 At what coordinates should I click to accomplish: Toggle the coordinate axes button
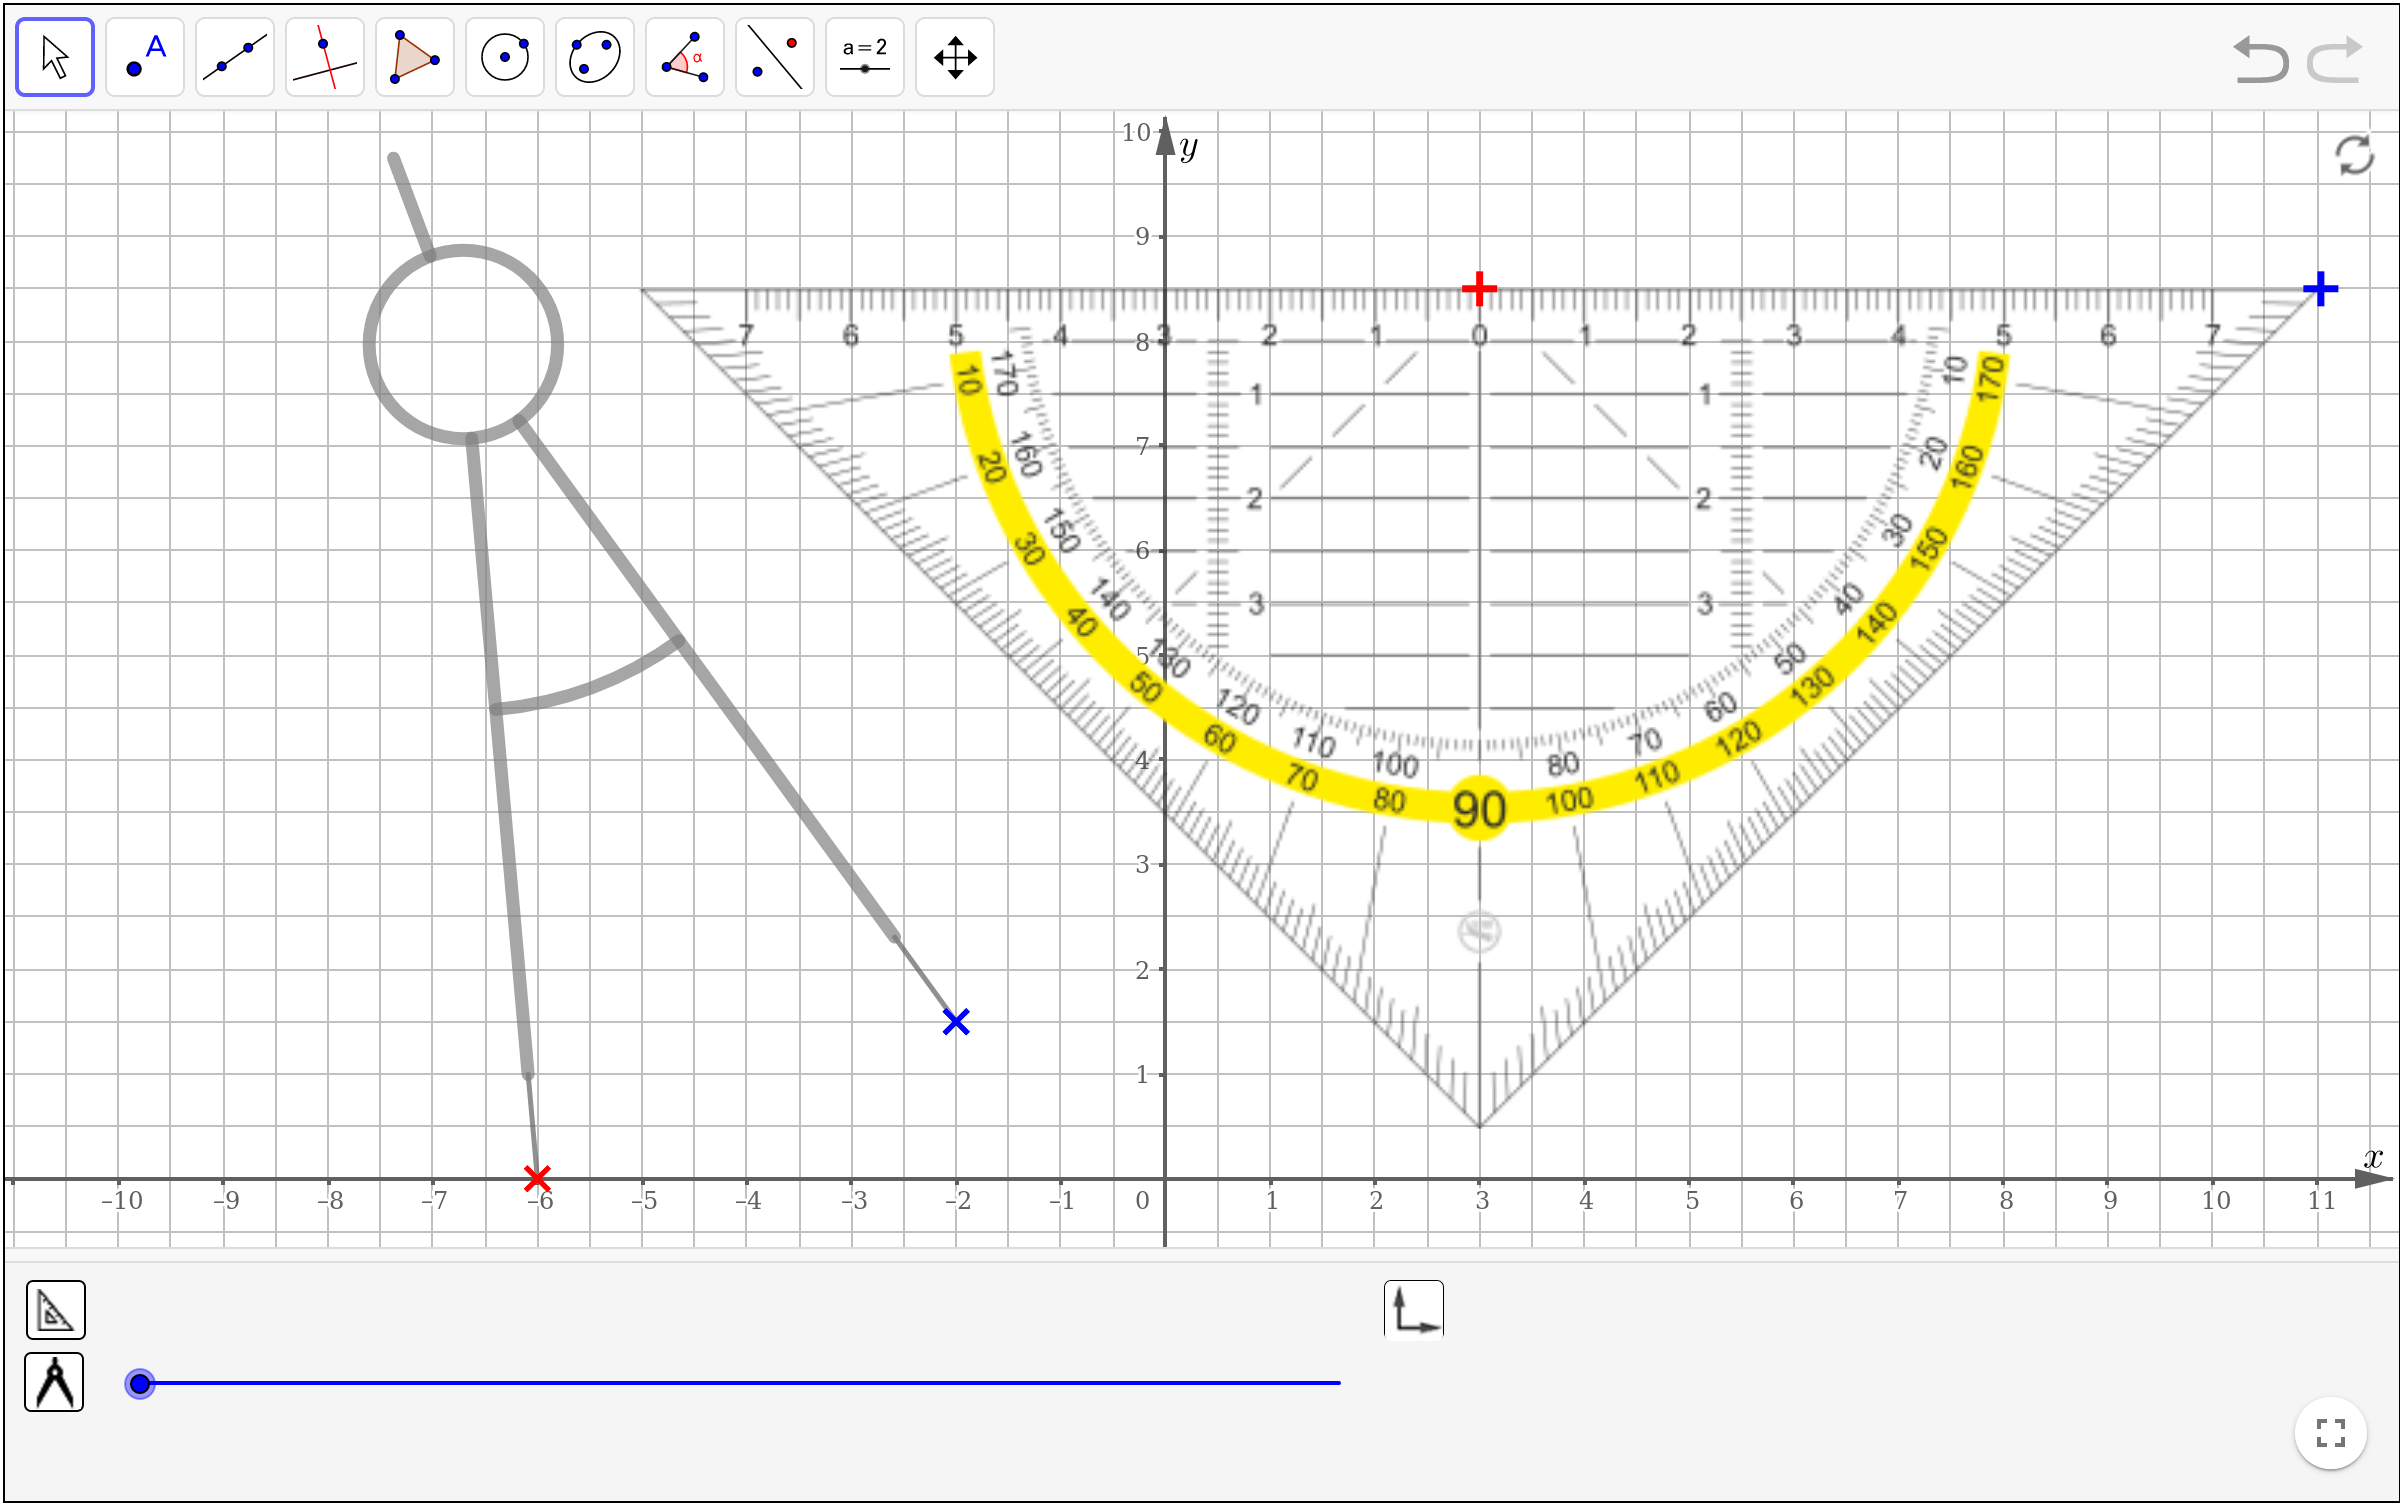tap(1414, 1309)
